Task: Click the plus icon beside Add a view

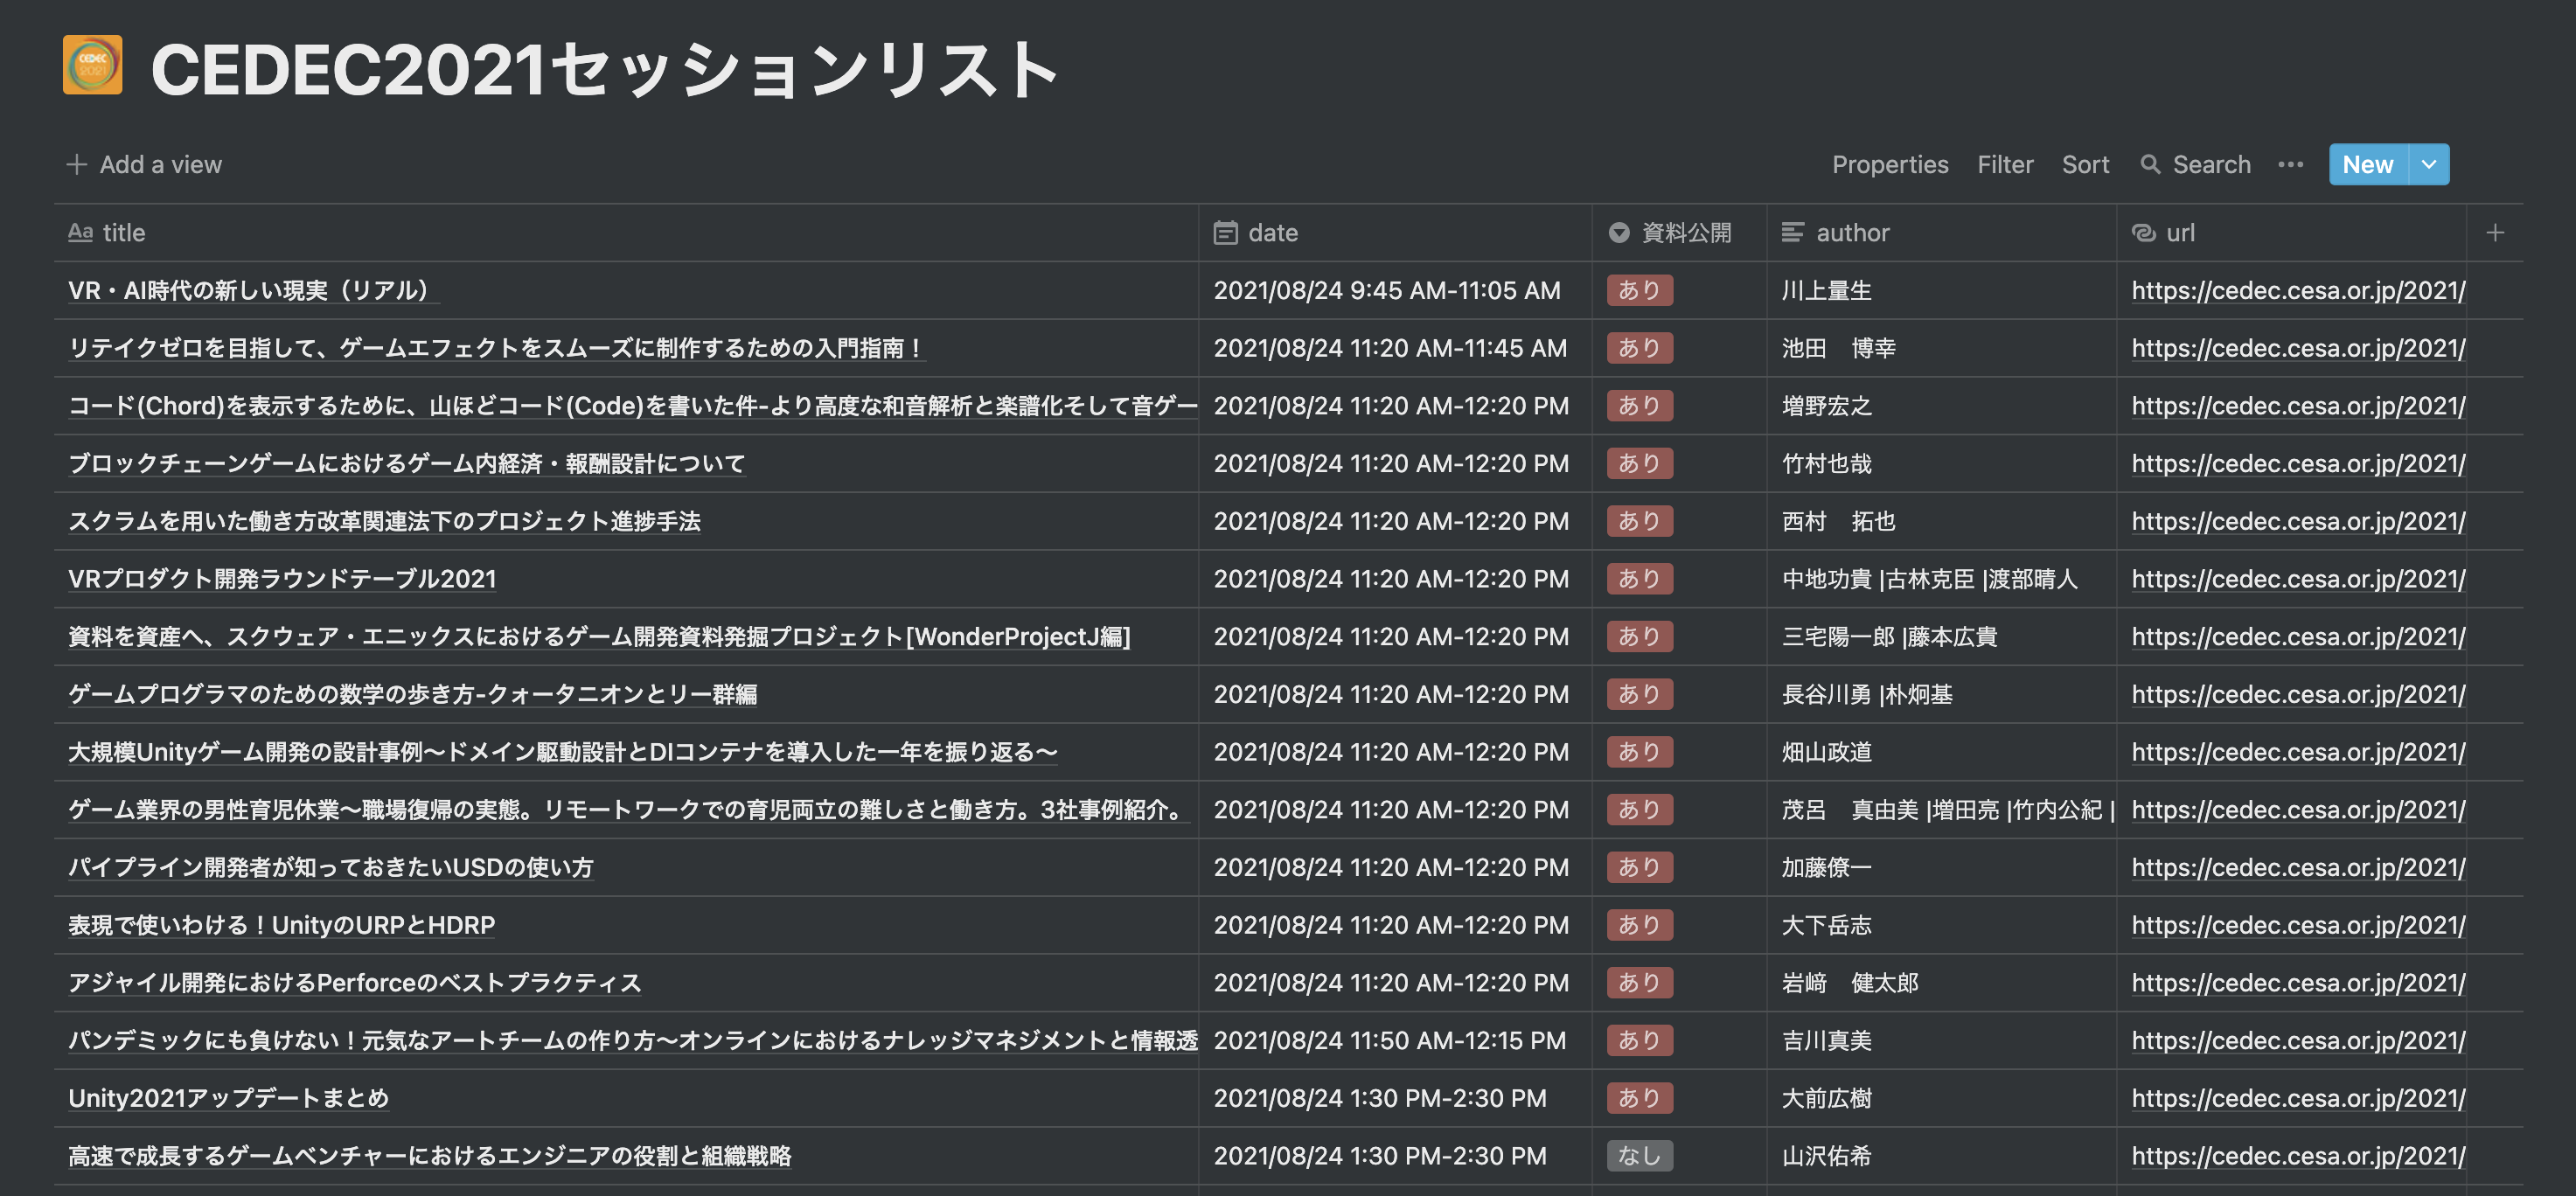Action: 76,164
